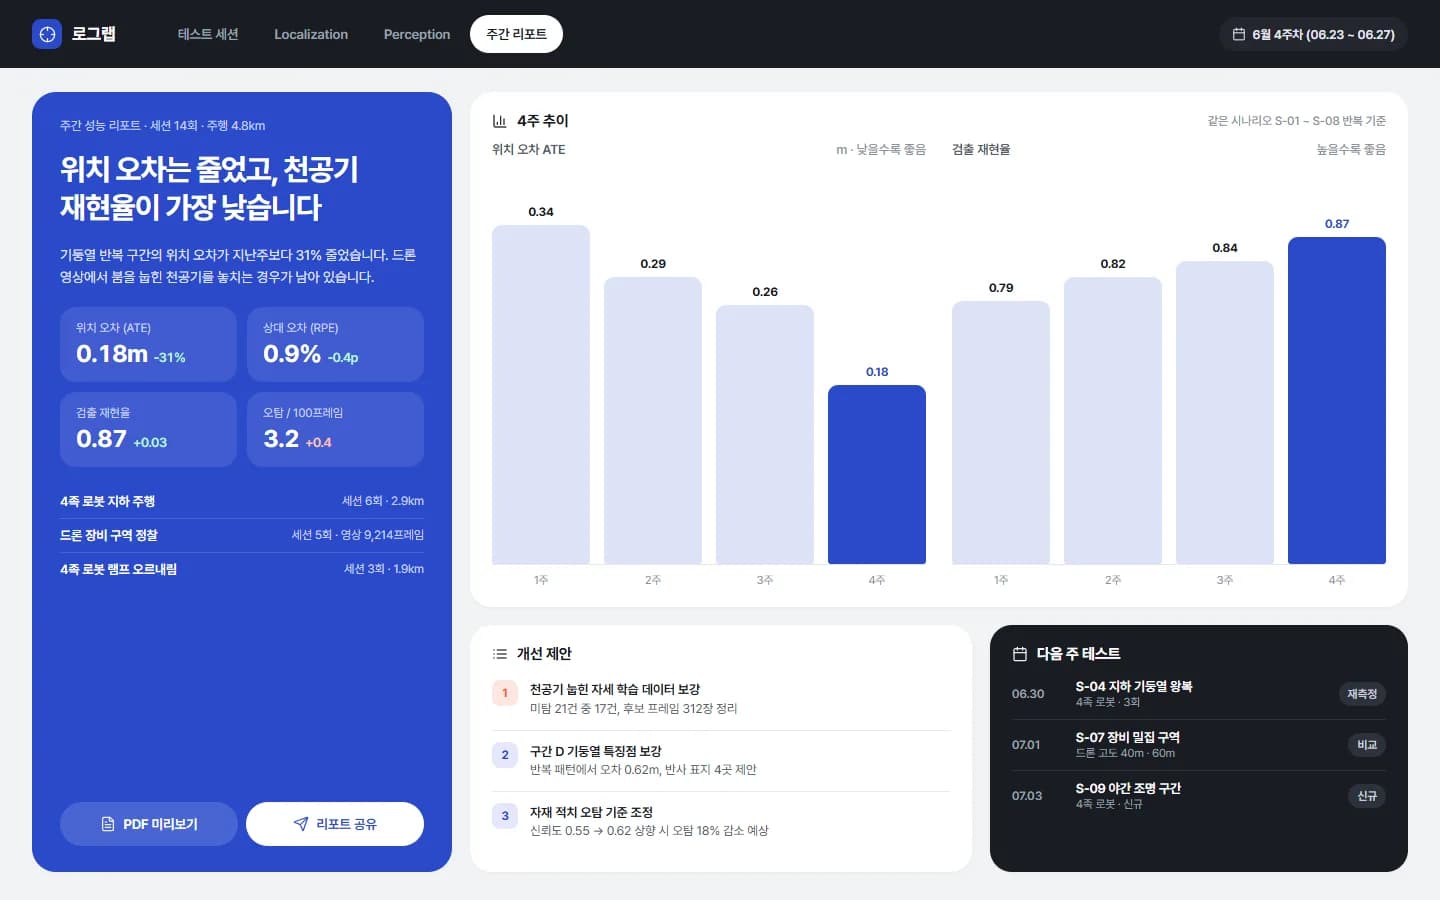Open suggestion 천공기 높힌 자세 학습 데이터 보강
The height and width of the screenshot is (900, 1440).
pos(721,698)
